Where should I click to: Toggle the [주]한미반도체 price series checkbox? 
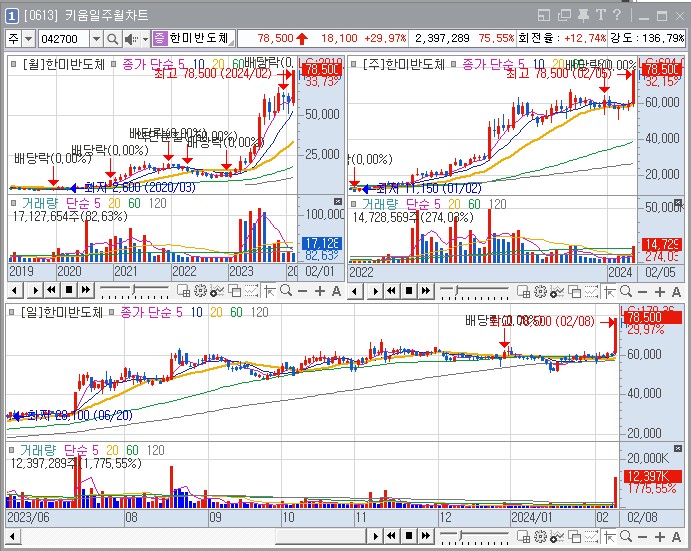pyautogui.click(x=353, y=64)
